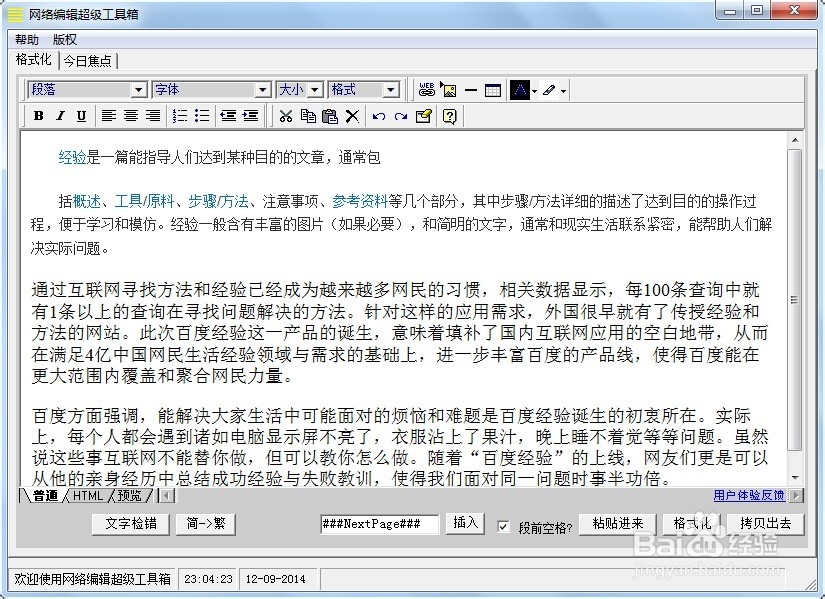Align text to the right
The height and width of the screenshot is (599, 825).
pos(153,116)
